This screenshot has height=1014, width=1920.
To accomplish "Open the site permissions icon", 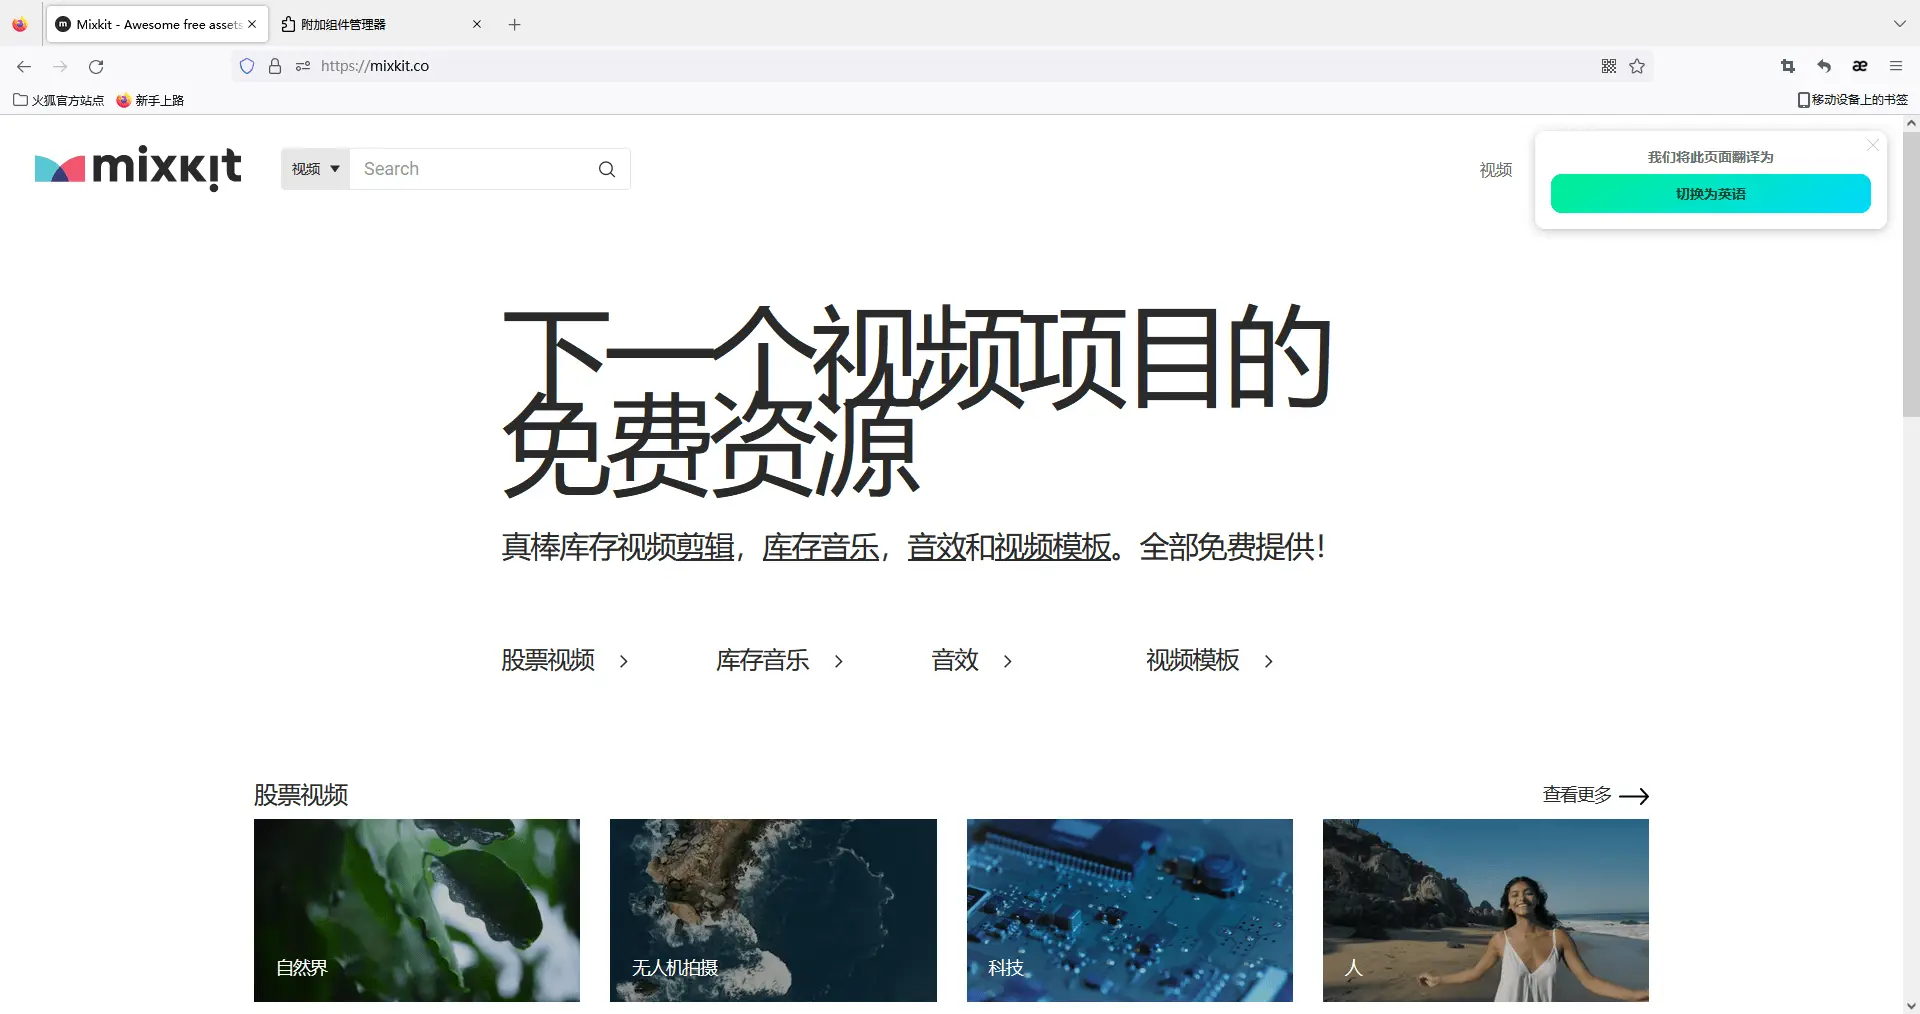I will pos(303,66).
